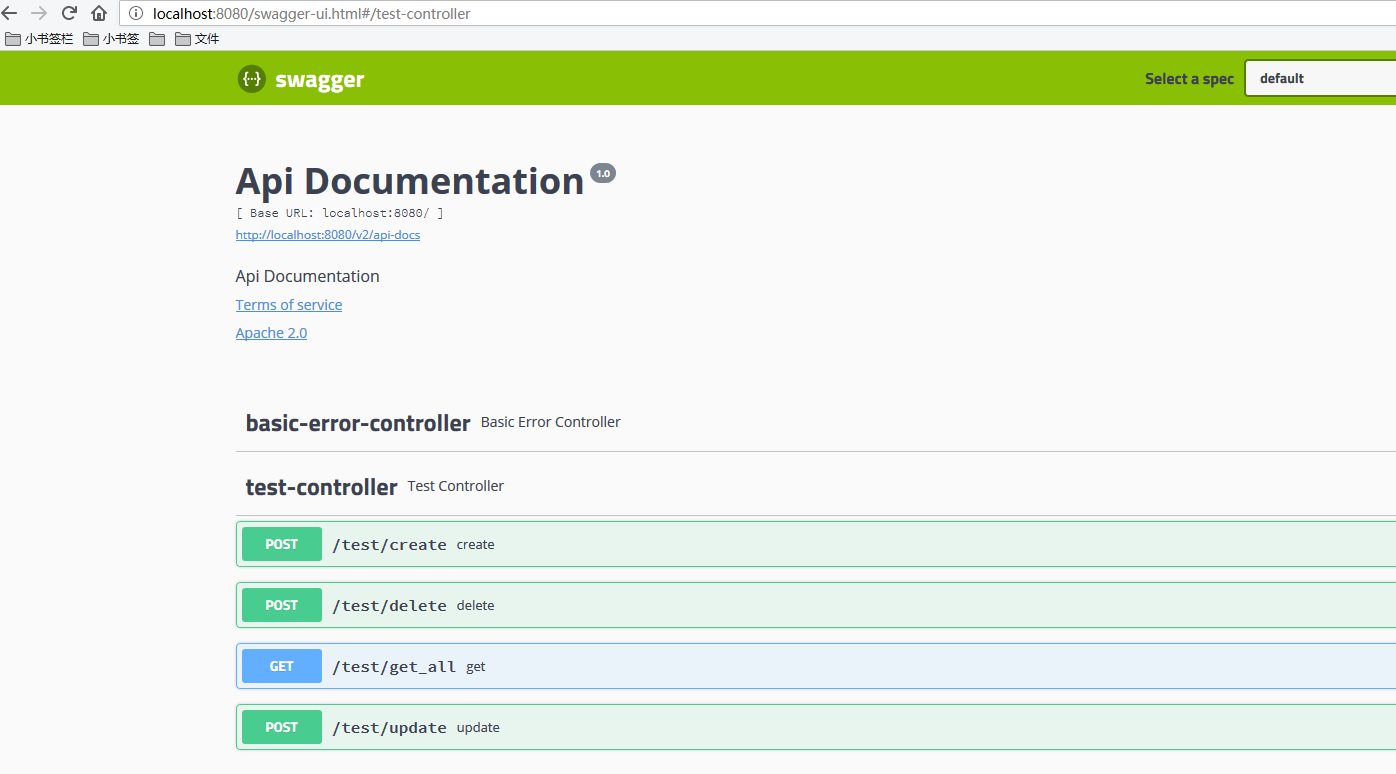The image size is (1396, 774).
Task: Click the site info icon in address bar
Action: (x=136, y=14)
